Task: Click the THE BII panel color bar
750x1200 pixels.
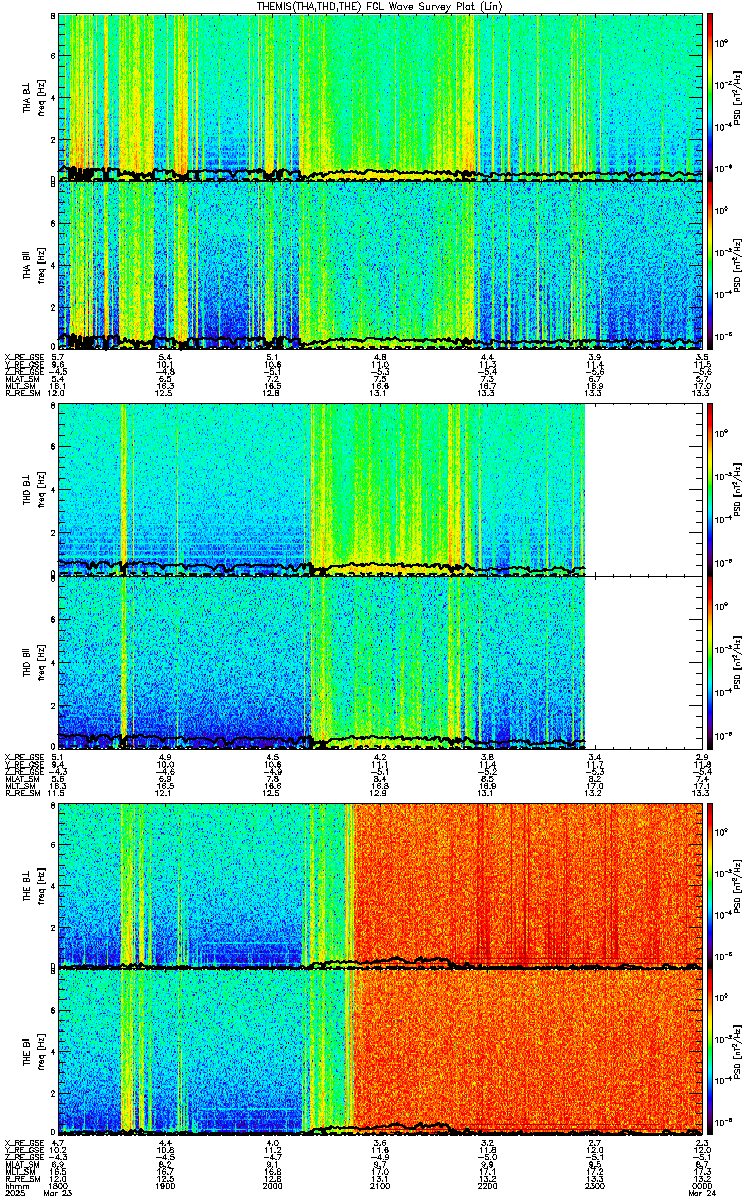Action: point(711,1050)
